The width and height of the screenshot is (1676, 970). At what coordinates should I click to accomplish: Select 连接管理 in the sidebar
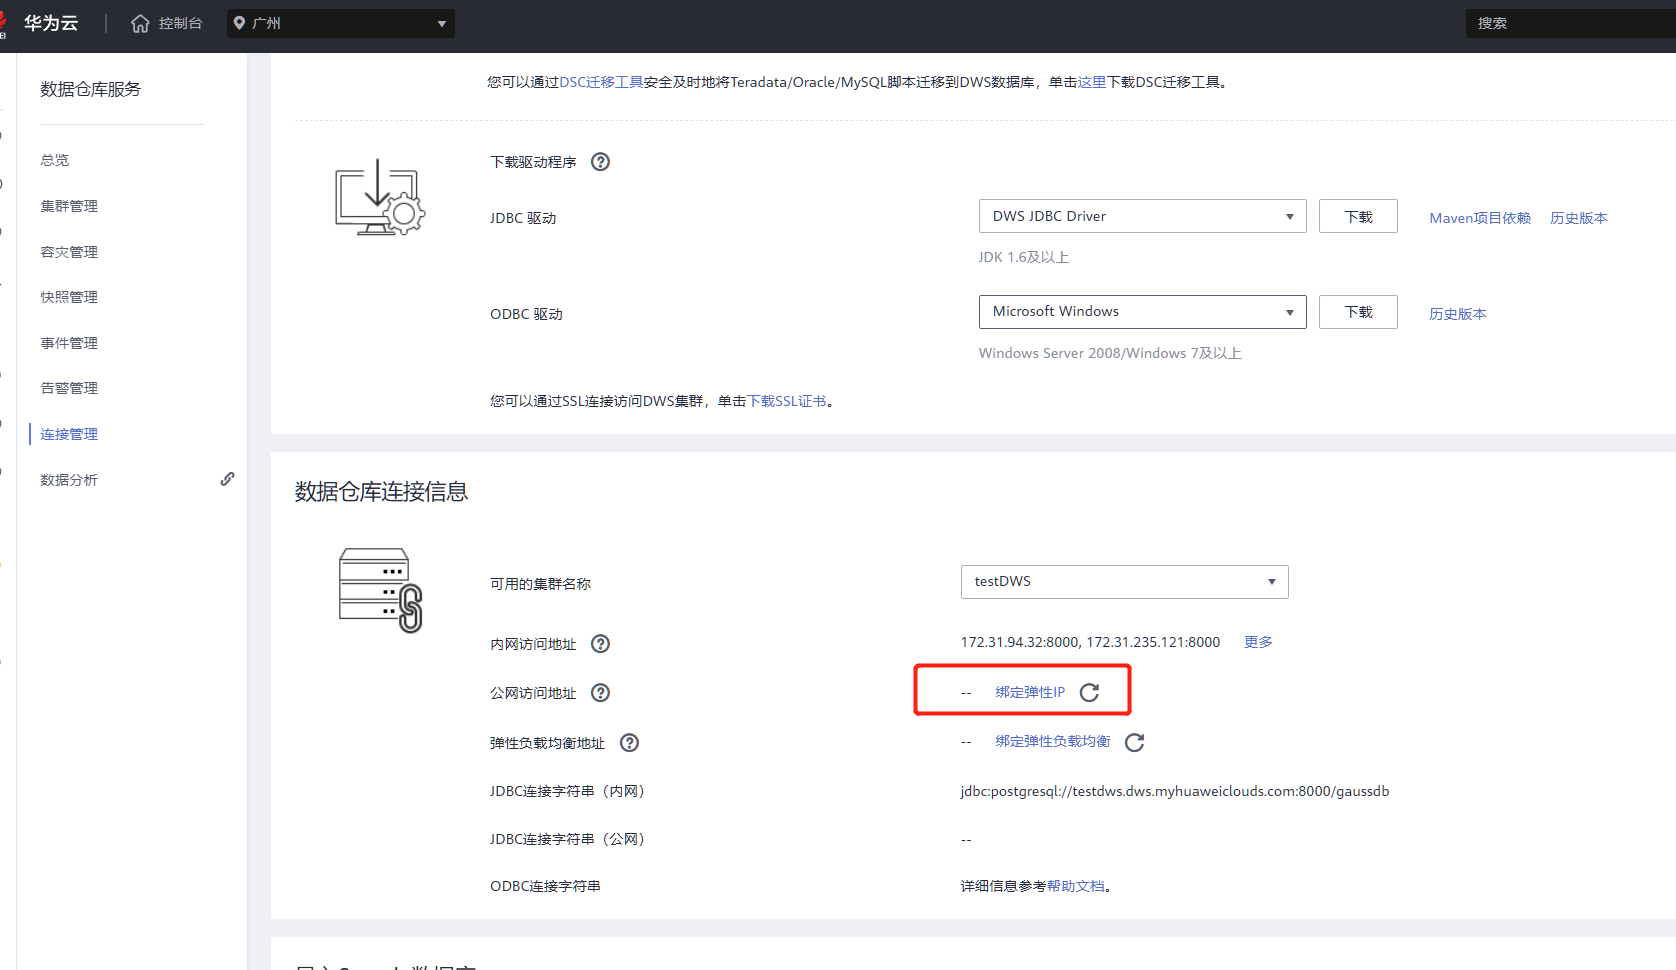(x=69, y=434)
